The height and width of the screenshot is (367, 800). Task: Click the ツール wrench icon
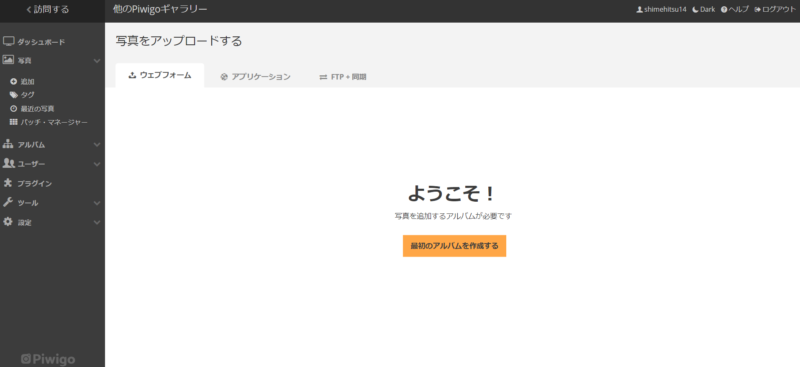coord(8,202)
